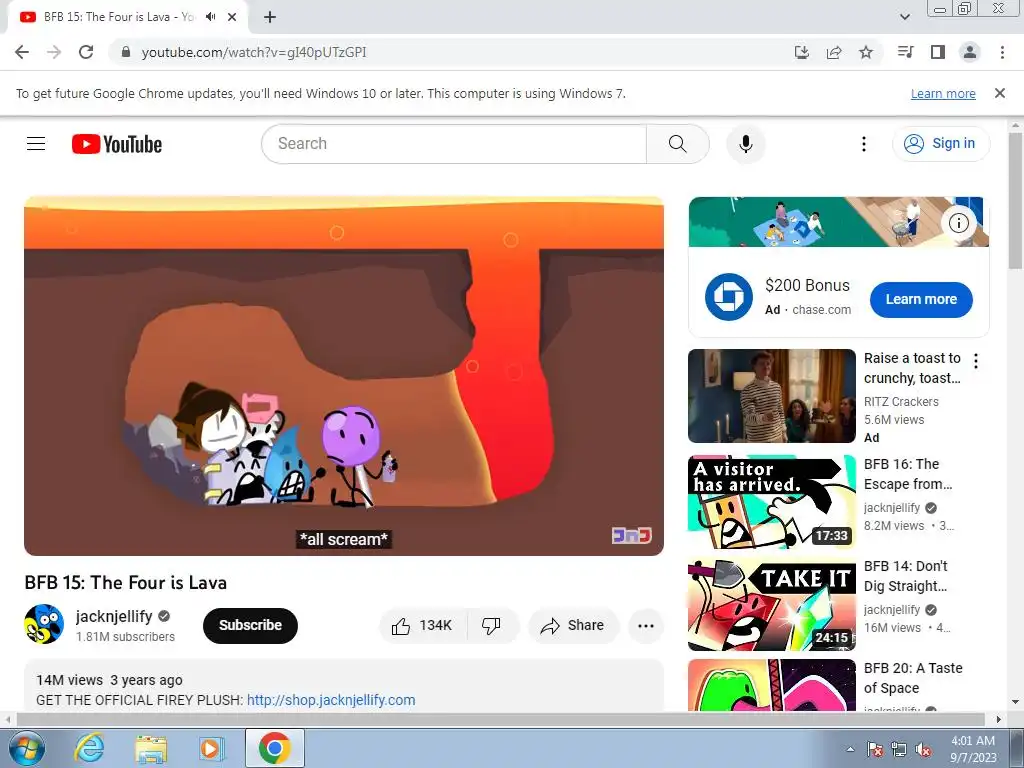The height and width of the screenshot is (768, 1024).
Task: Open the Windows Start menu orb
Action: pos(27,748)
